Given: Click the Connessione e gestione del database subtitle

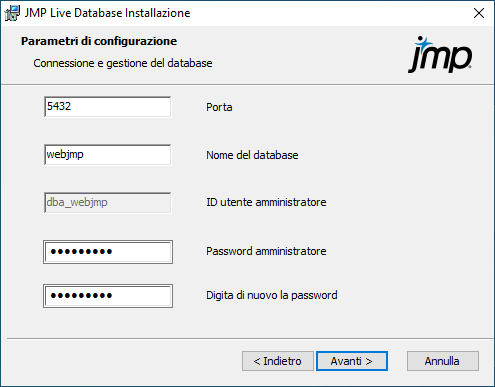Looking at the screenshot, I should 123,63.
